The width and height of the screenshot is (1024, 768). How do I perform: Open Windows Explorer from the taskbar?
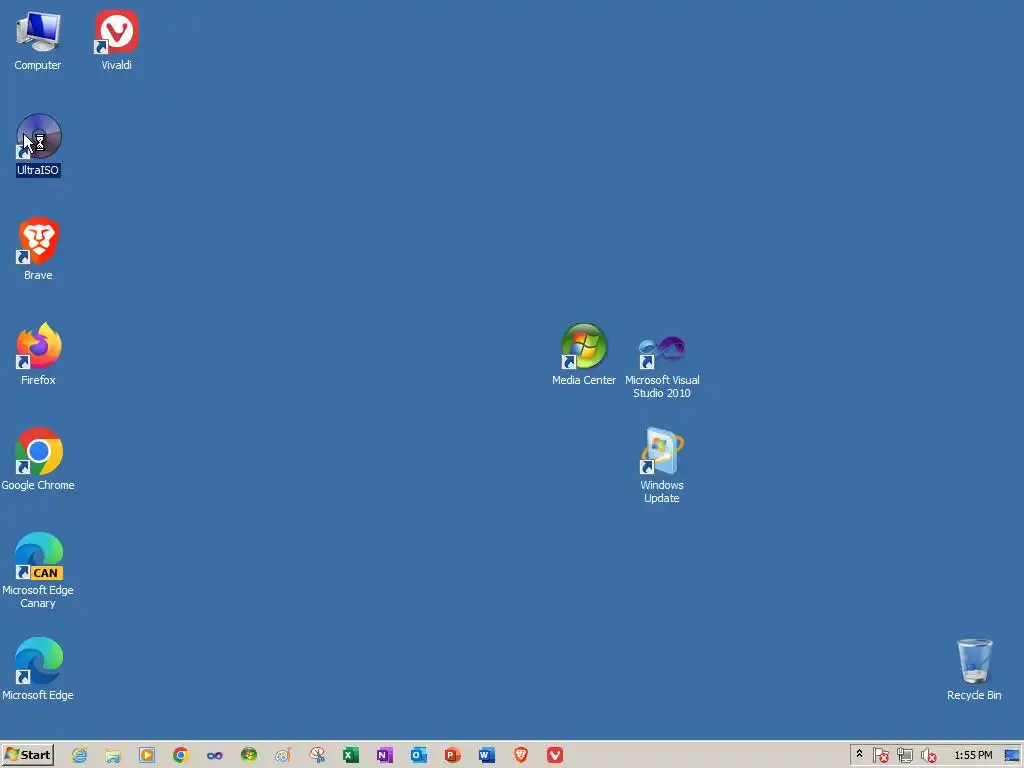pos(113,756)
